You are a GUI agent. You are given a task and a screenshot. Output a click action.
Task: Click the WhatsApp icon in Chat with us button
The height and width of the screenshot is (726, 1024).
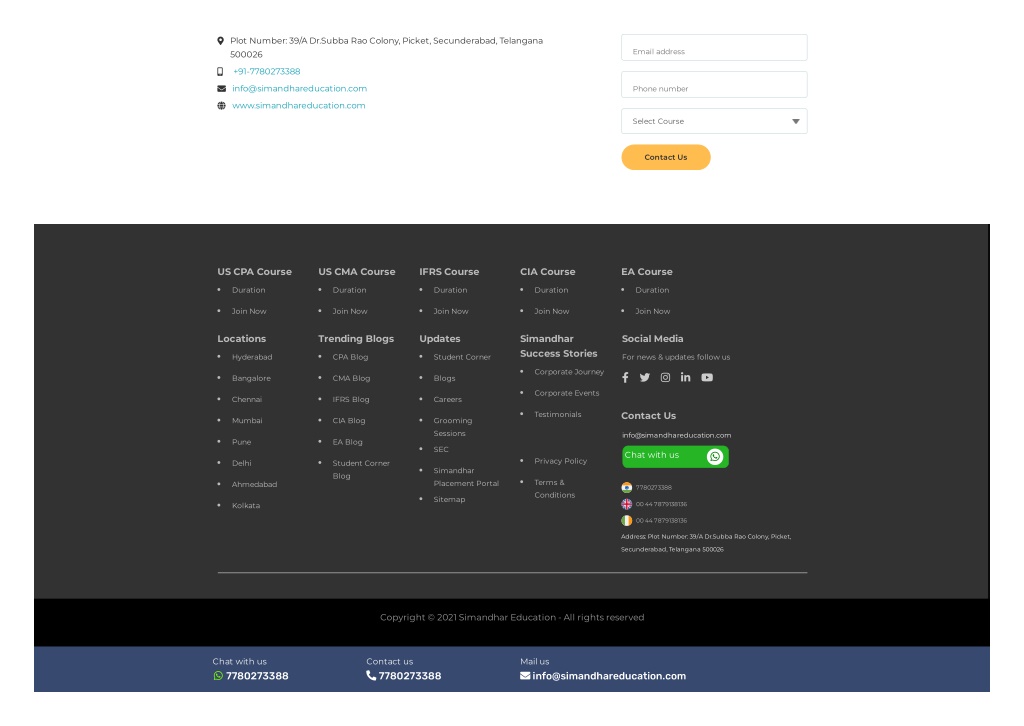[714, 456]
